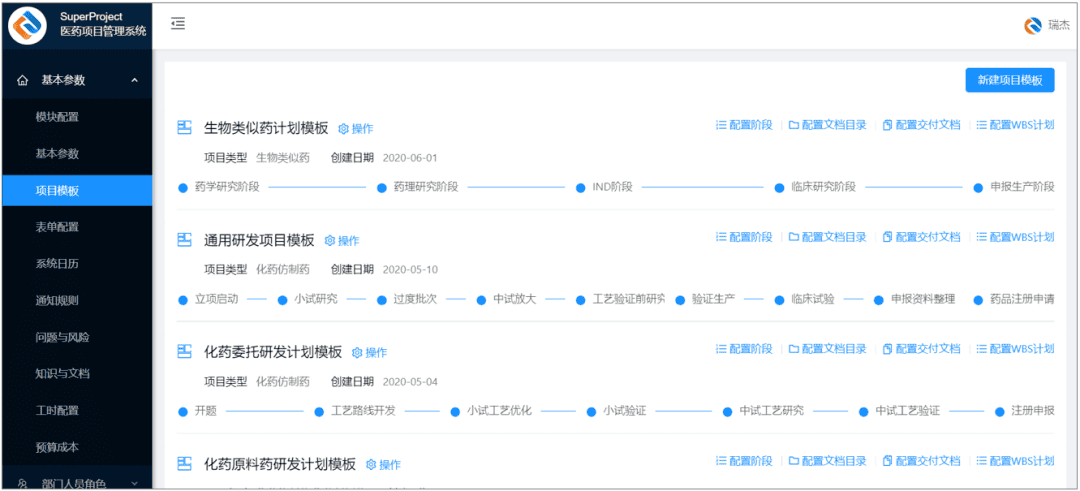The height and width of the screenshot is (491, 1080).
Task: Open 预算成本 in the sidebar
Action: (57, 447)
